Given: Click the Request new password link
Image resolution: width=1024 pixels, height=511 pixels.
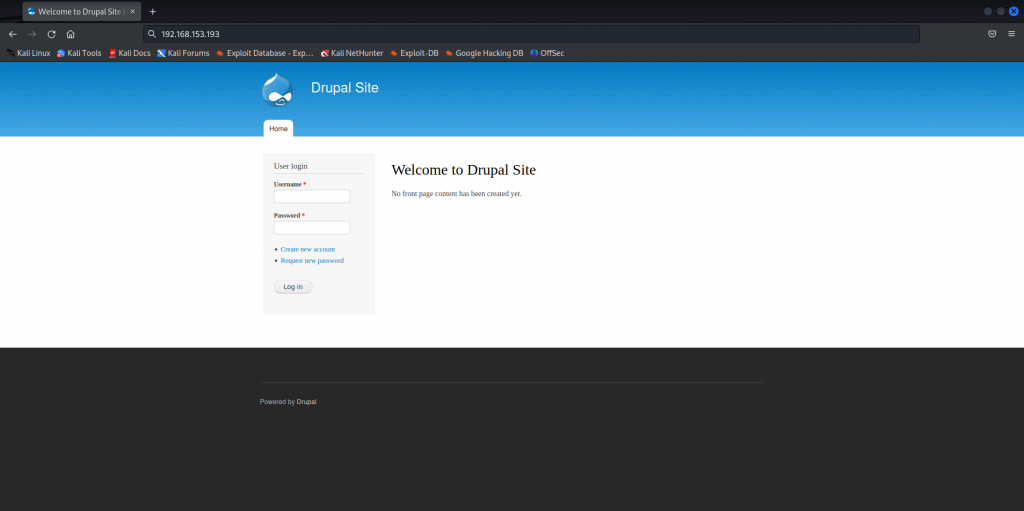Looking at the screenshot, I should tap(312, 261).
